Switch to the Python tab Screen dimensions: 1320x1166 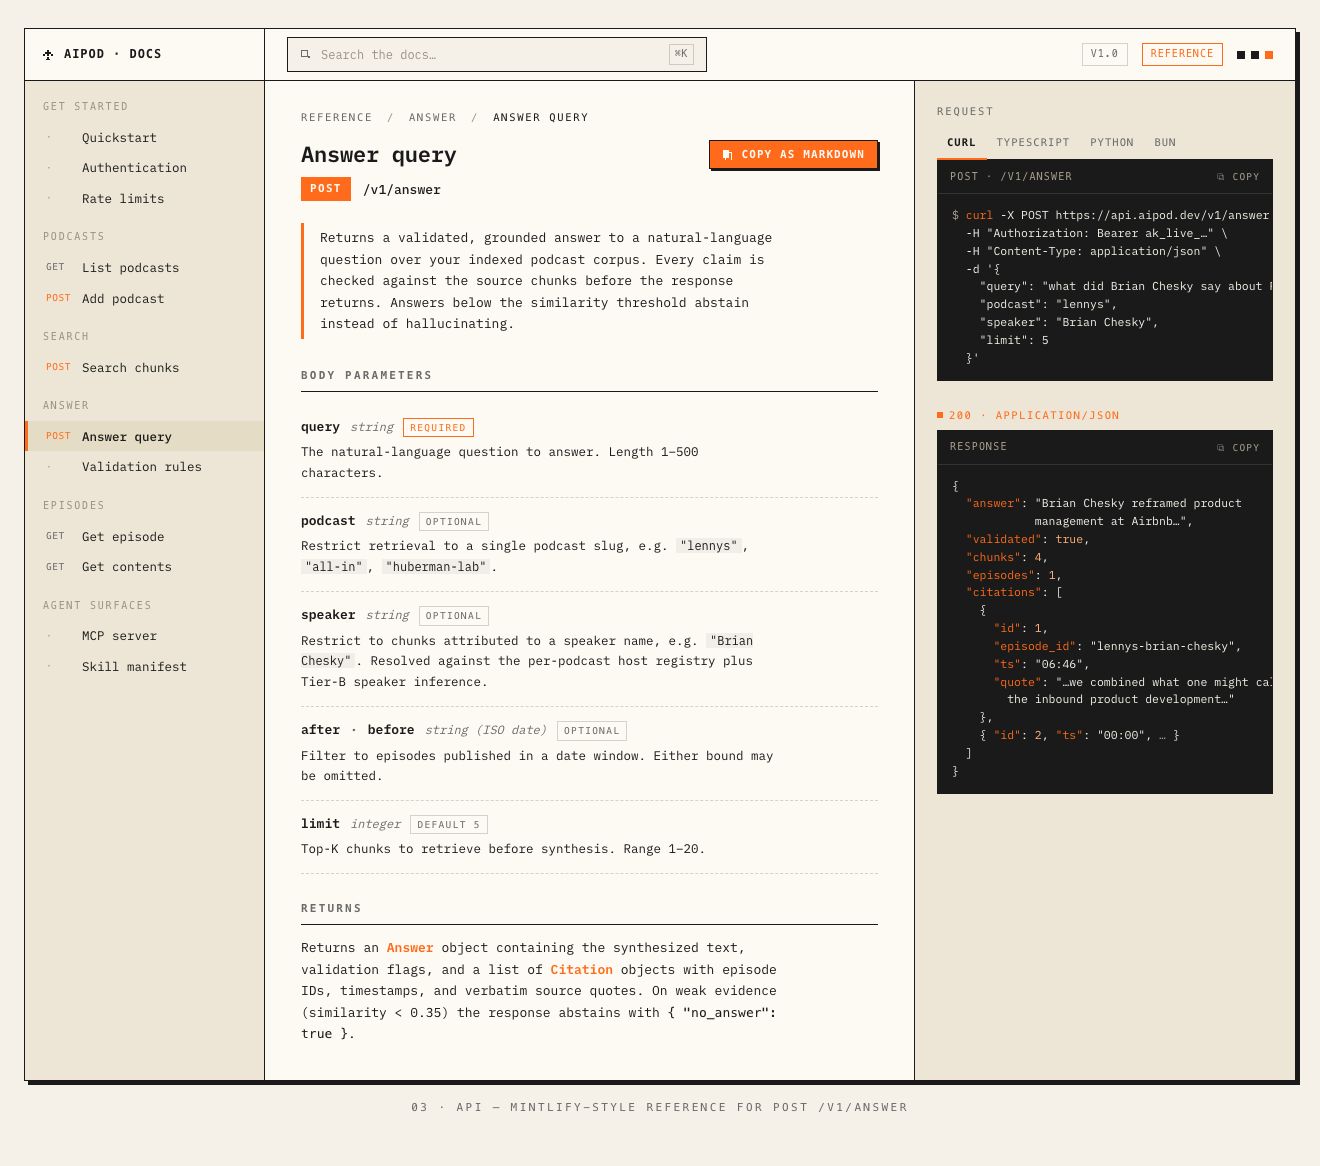pyautogui.click(x=1112, y=143)
